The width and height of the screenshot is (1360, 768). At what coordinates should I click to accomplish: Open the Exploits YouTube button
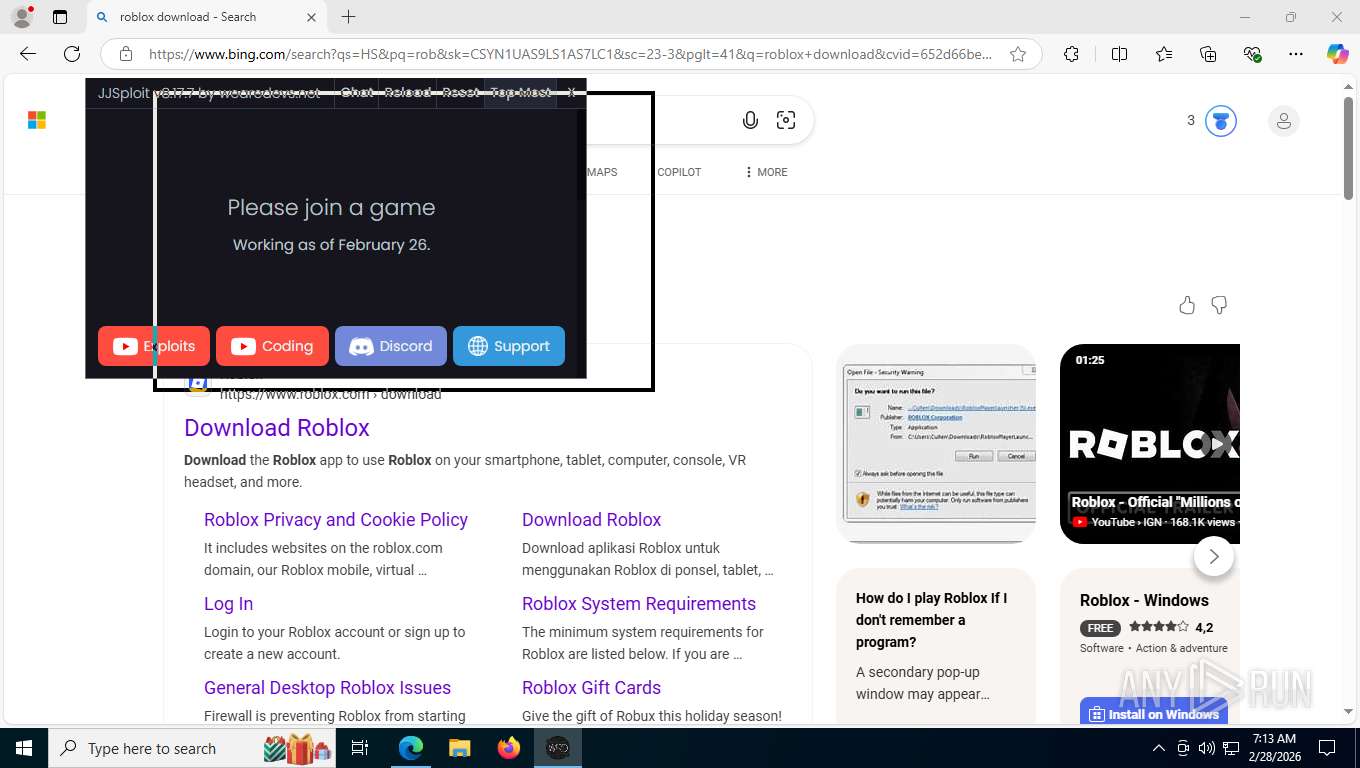(x=154, y=346)
